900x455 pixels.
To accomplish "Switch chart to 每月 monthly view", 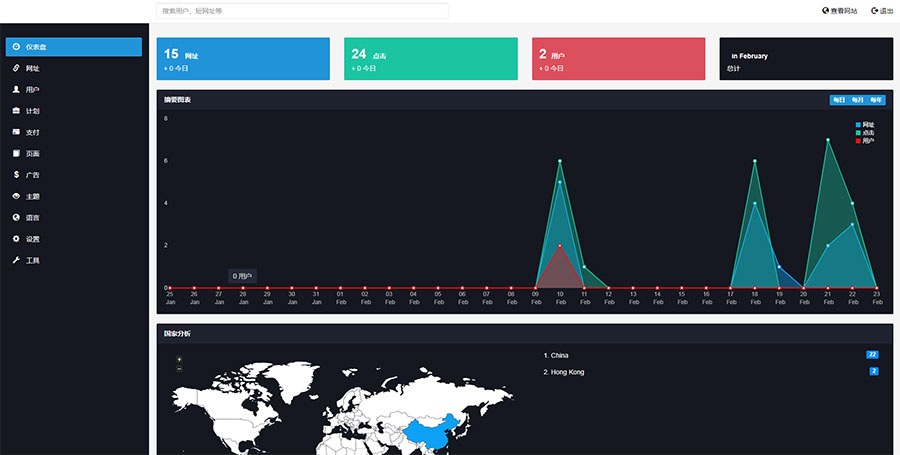I will pyautogui.click(x=857, y=100).
